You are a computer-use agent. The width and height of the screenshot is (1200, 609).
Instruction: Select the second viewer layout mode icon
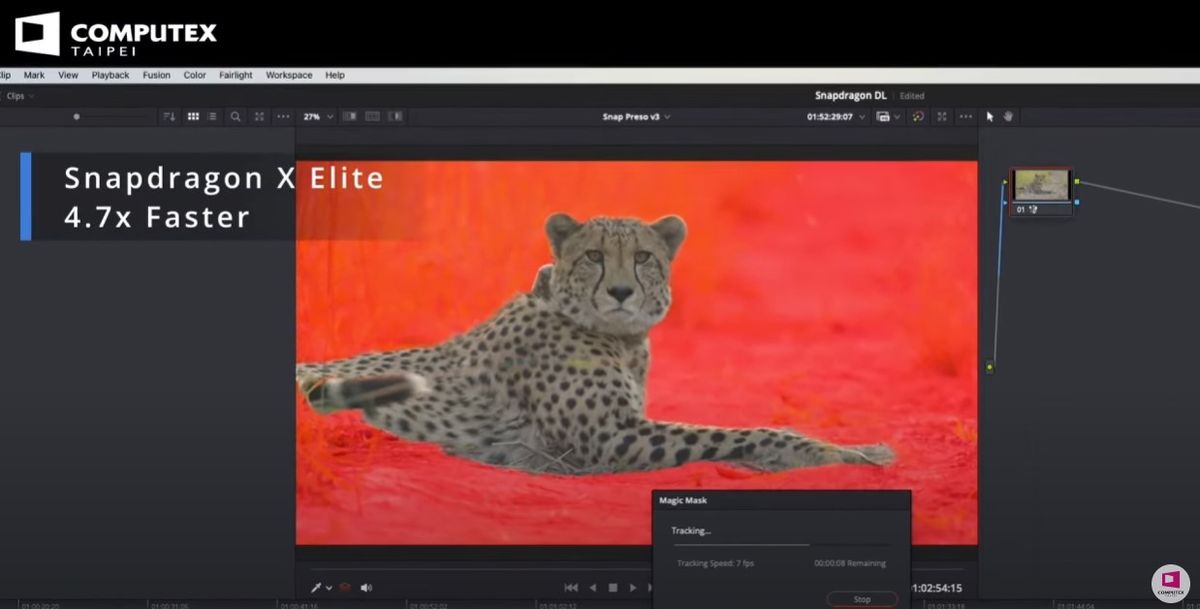pyautogui.click(x=372, y=117)
